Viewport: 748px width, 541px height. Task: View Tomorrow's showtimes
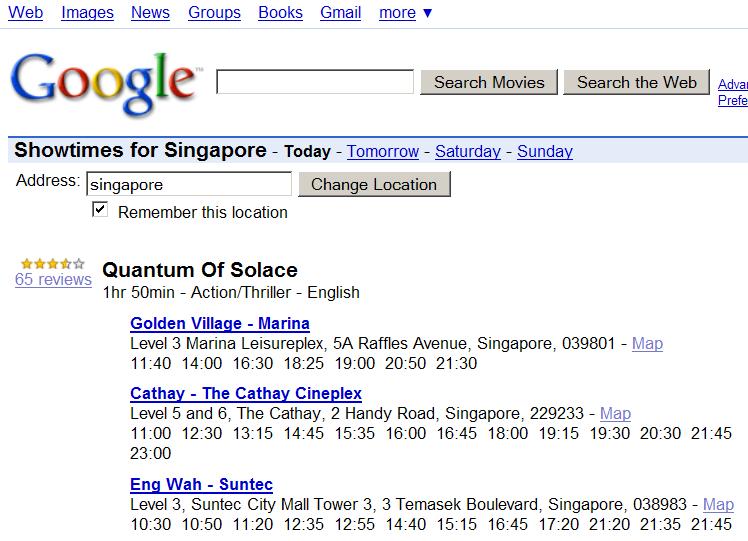click(x=383, y=152)
